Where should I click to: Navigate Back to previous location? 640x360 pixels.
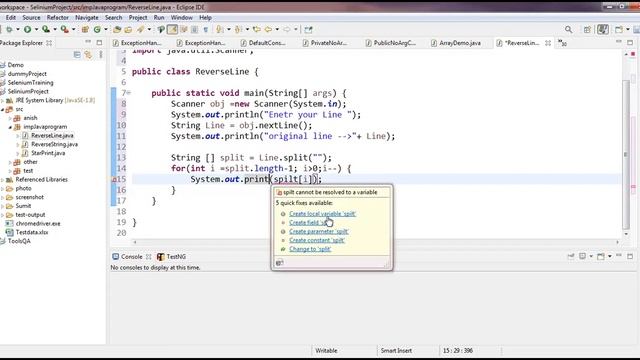click(x=268, y=29)
